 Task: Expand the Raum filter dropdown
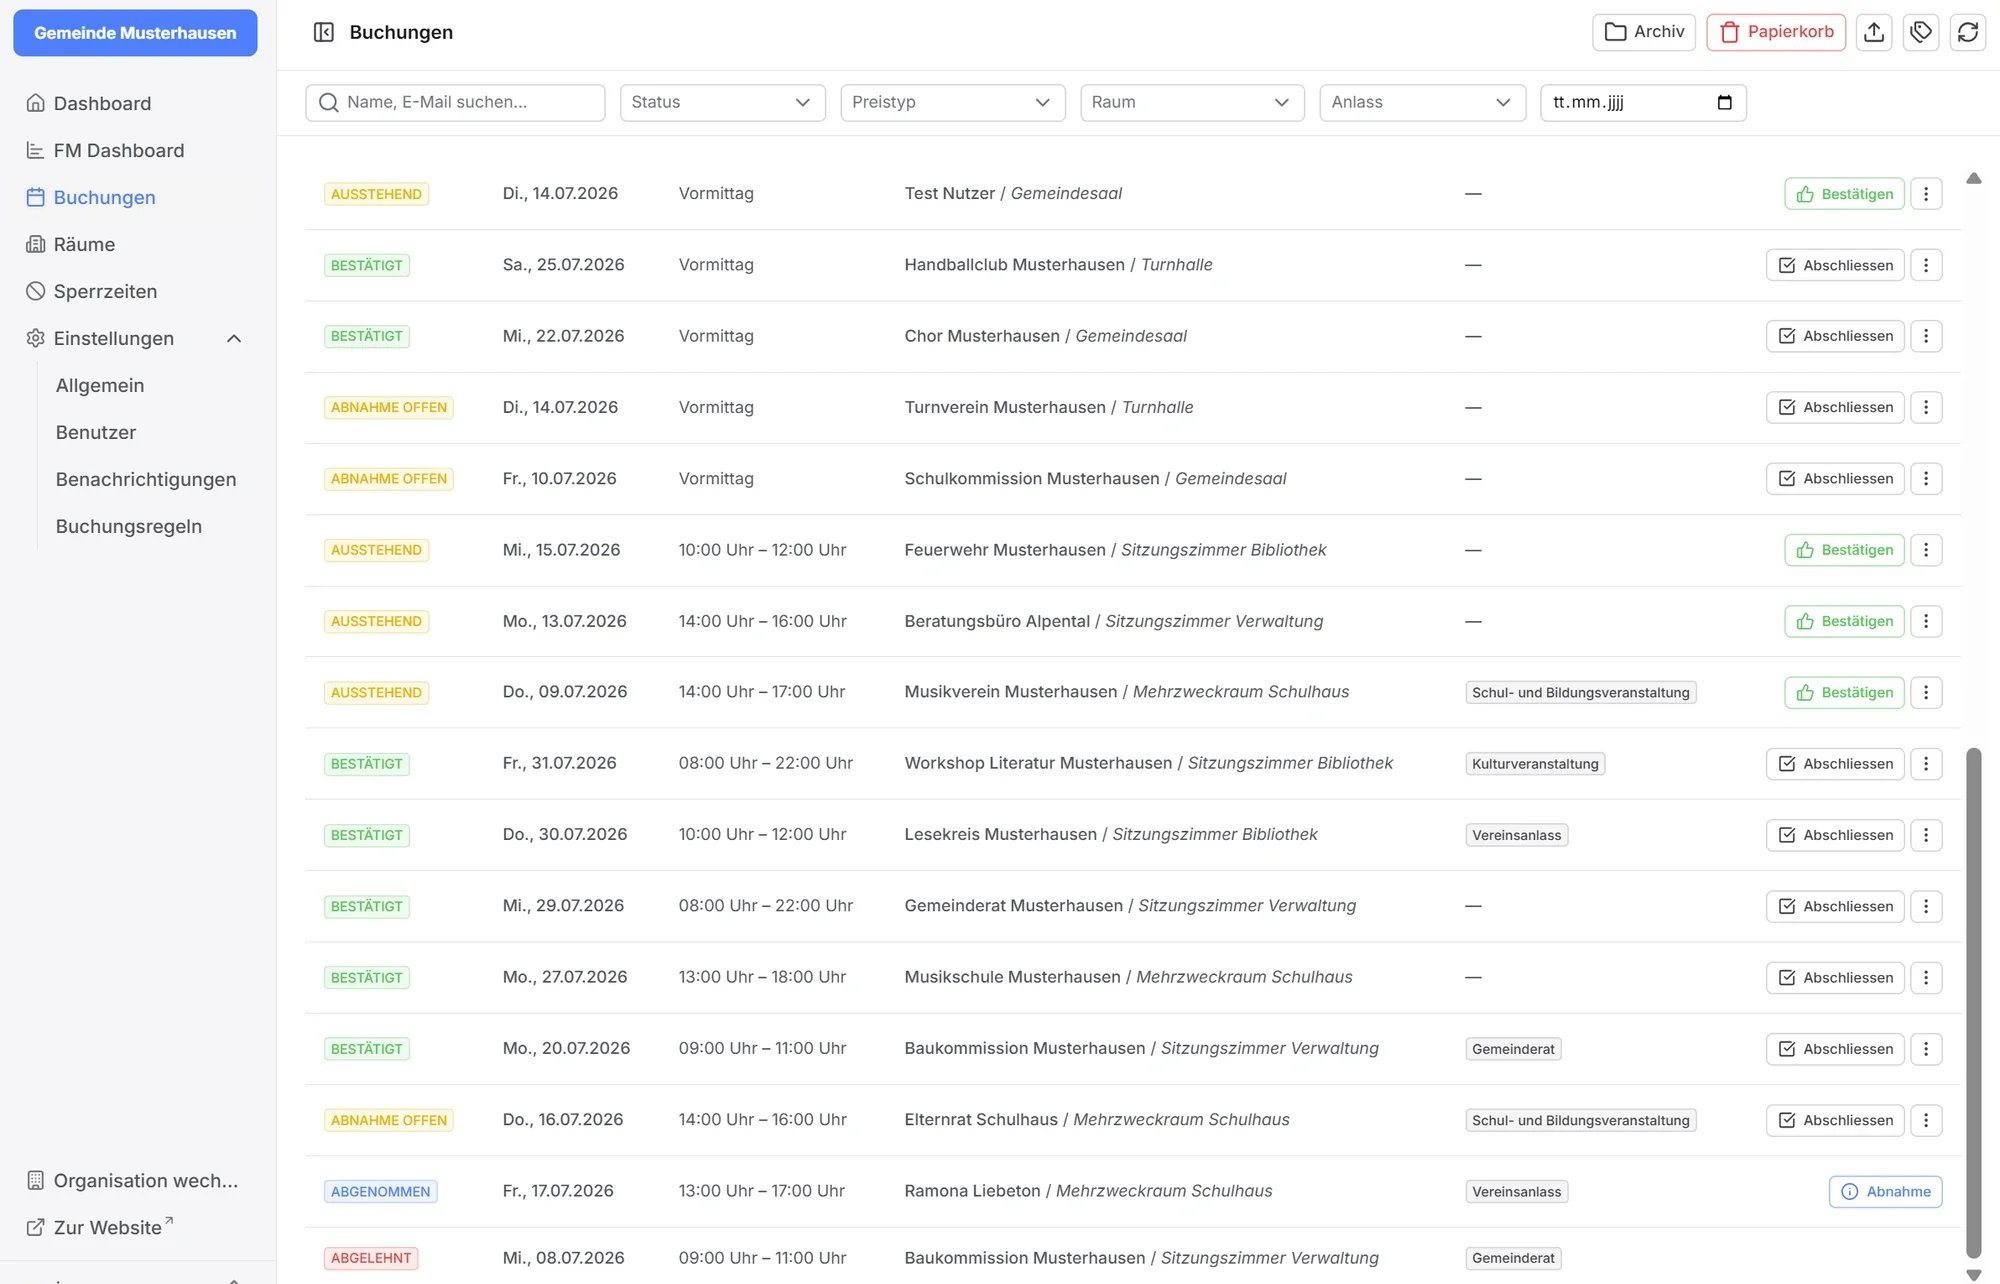click(1192, 102)
